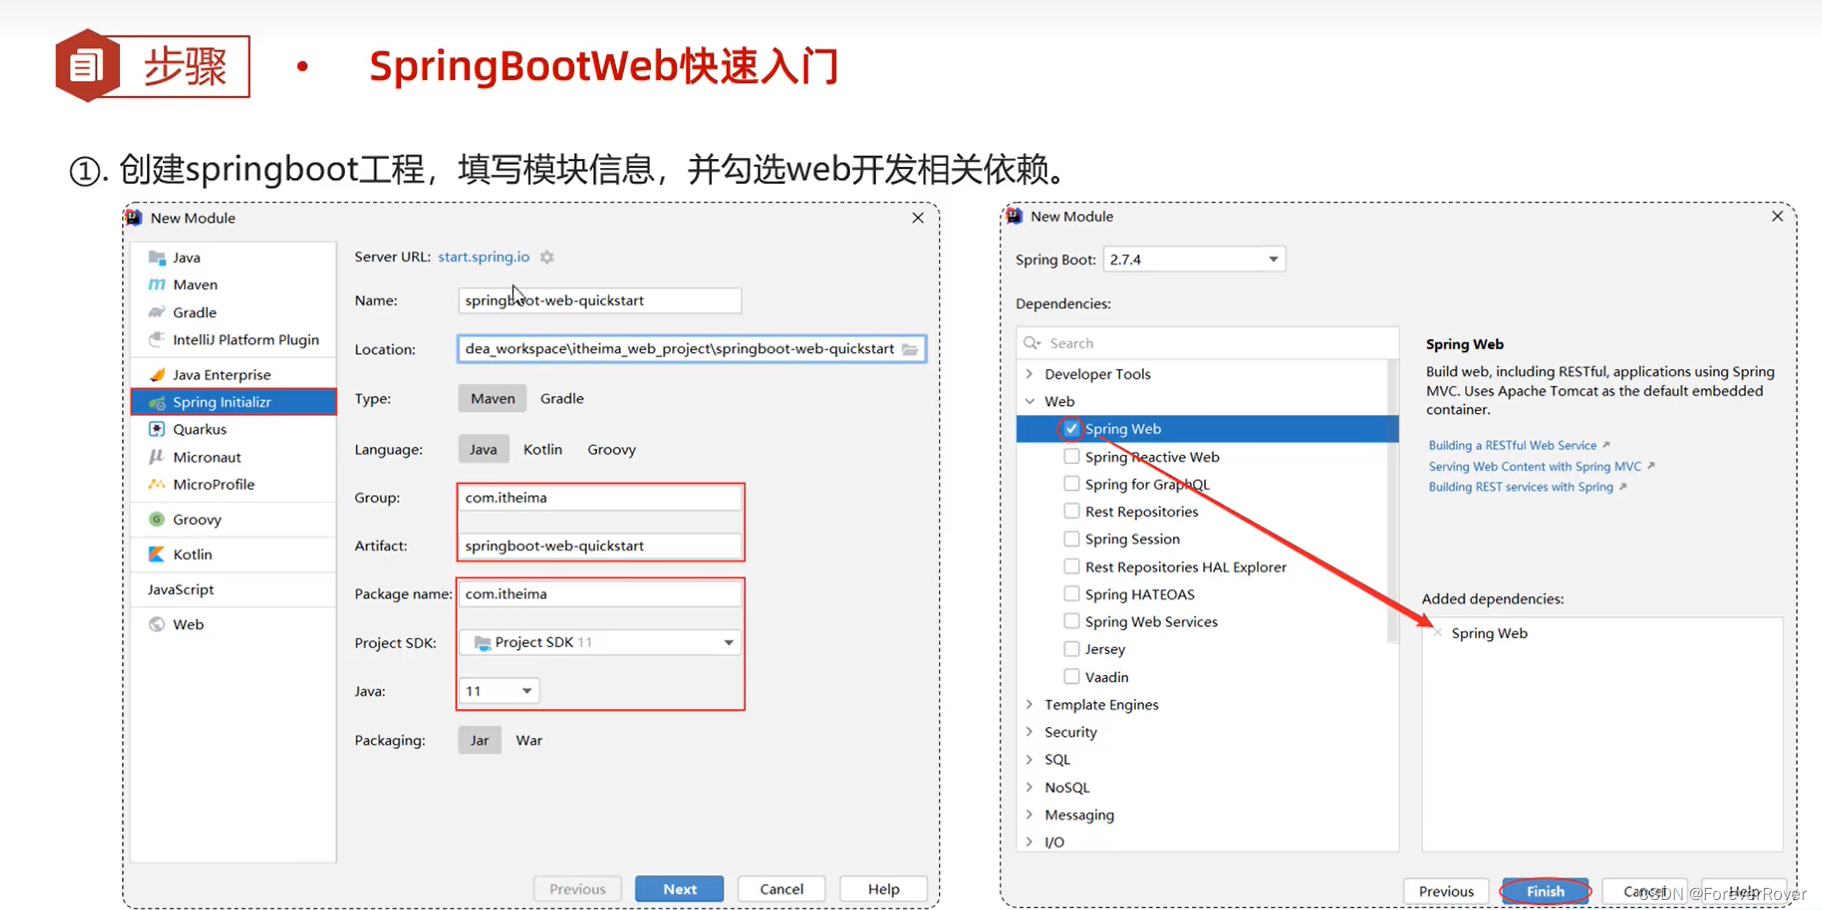
Task: Expand I/O category
Action: (x=1030, y=842)
